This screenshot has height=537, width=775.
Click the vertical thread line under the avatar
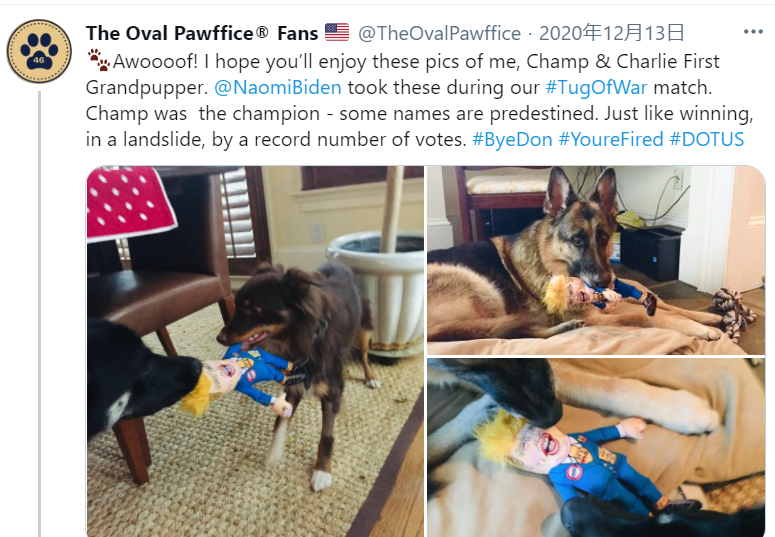tap(40, 314)
